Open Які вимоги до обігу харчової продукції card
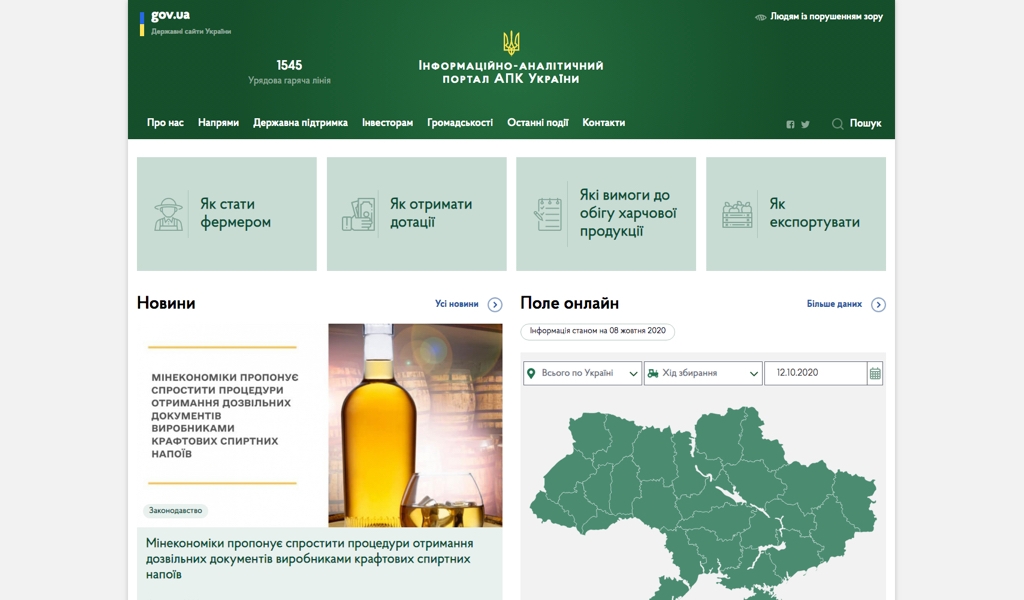 [x=606, y=214]
